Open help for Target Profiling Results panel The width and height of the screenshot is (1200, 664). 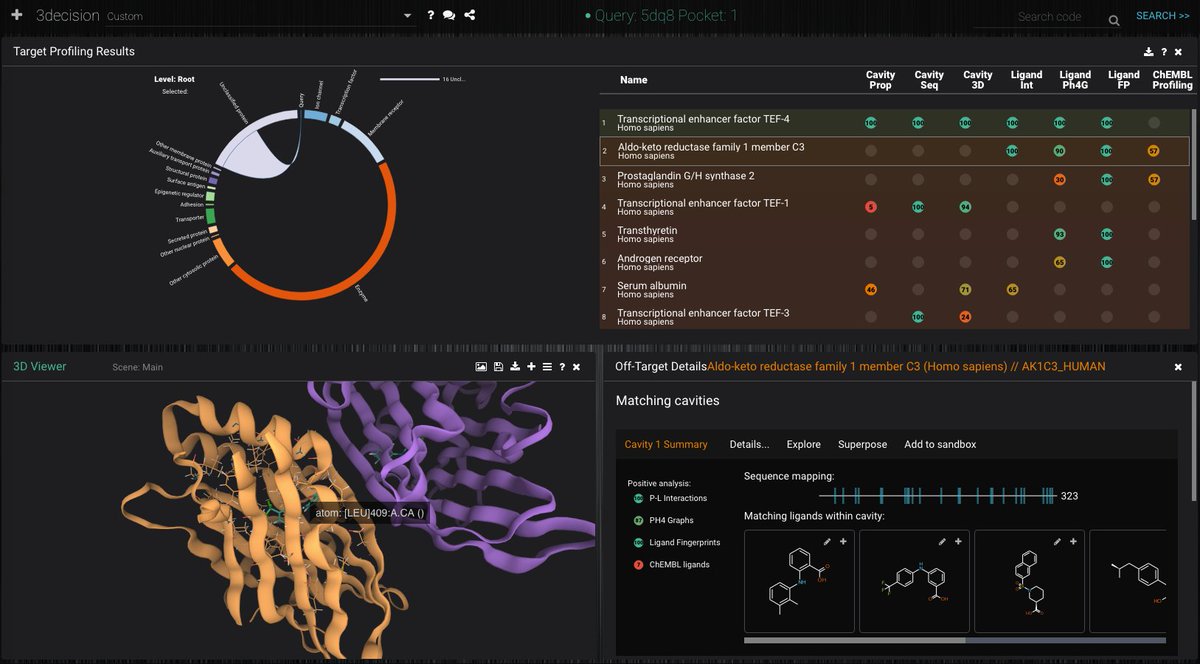pos(1164,52)
